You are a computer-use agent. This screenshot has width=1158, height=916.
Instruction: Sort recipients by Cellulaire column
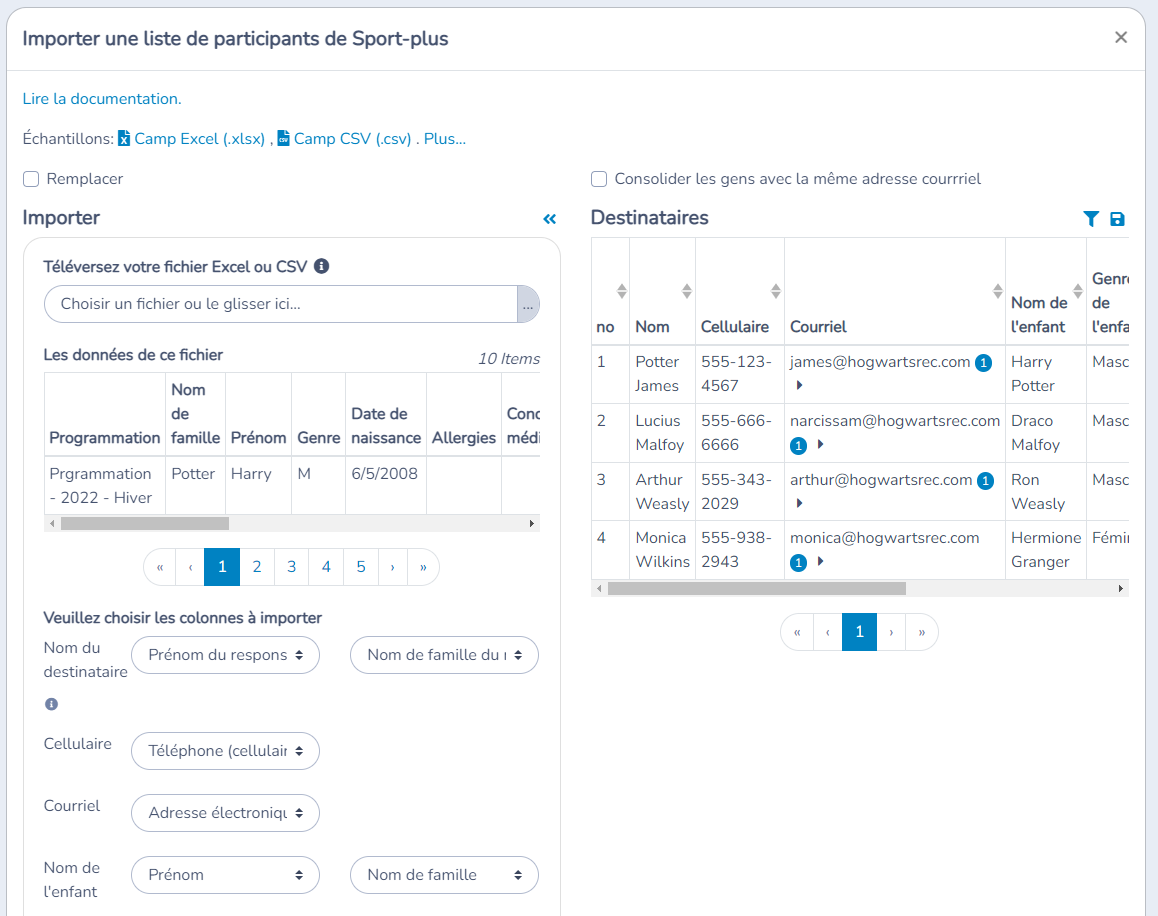pos(775,291)
